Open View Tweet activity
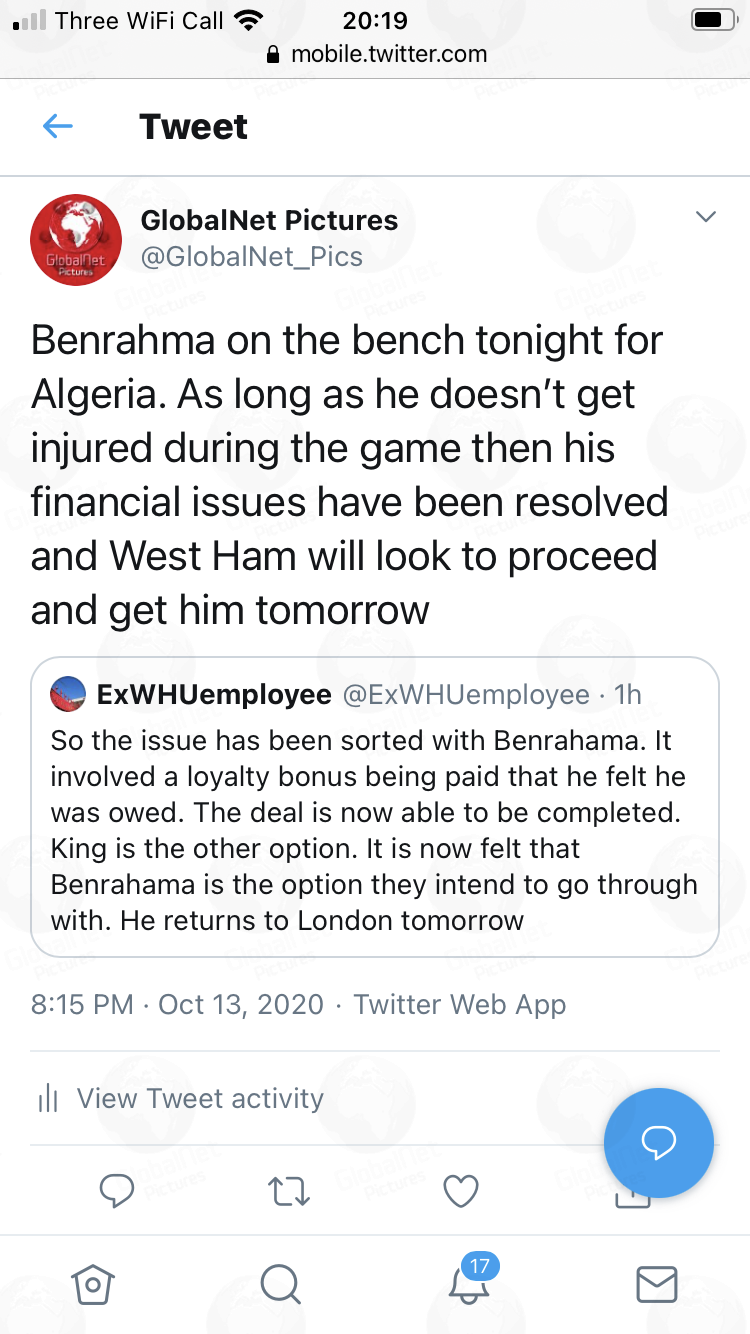The height and width of the screenshot is (1334, 750). click(200, 1098)
